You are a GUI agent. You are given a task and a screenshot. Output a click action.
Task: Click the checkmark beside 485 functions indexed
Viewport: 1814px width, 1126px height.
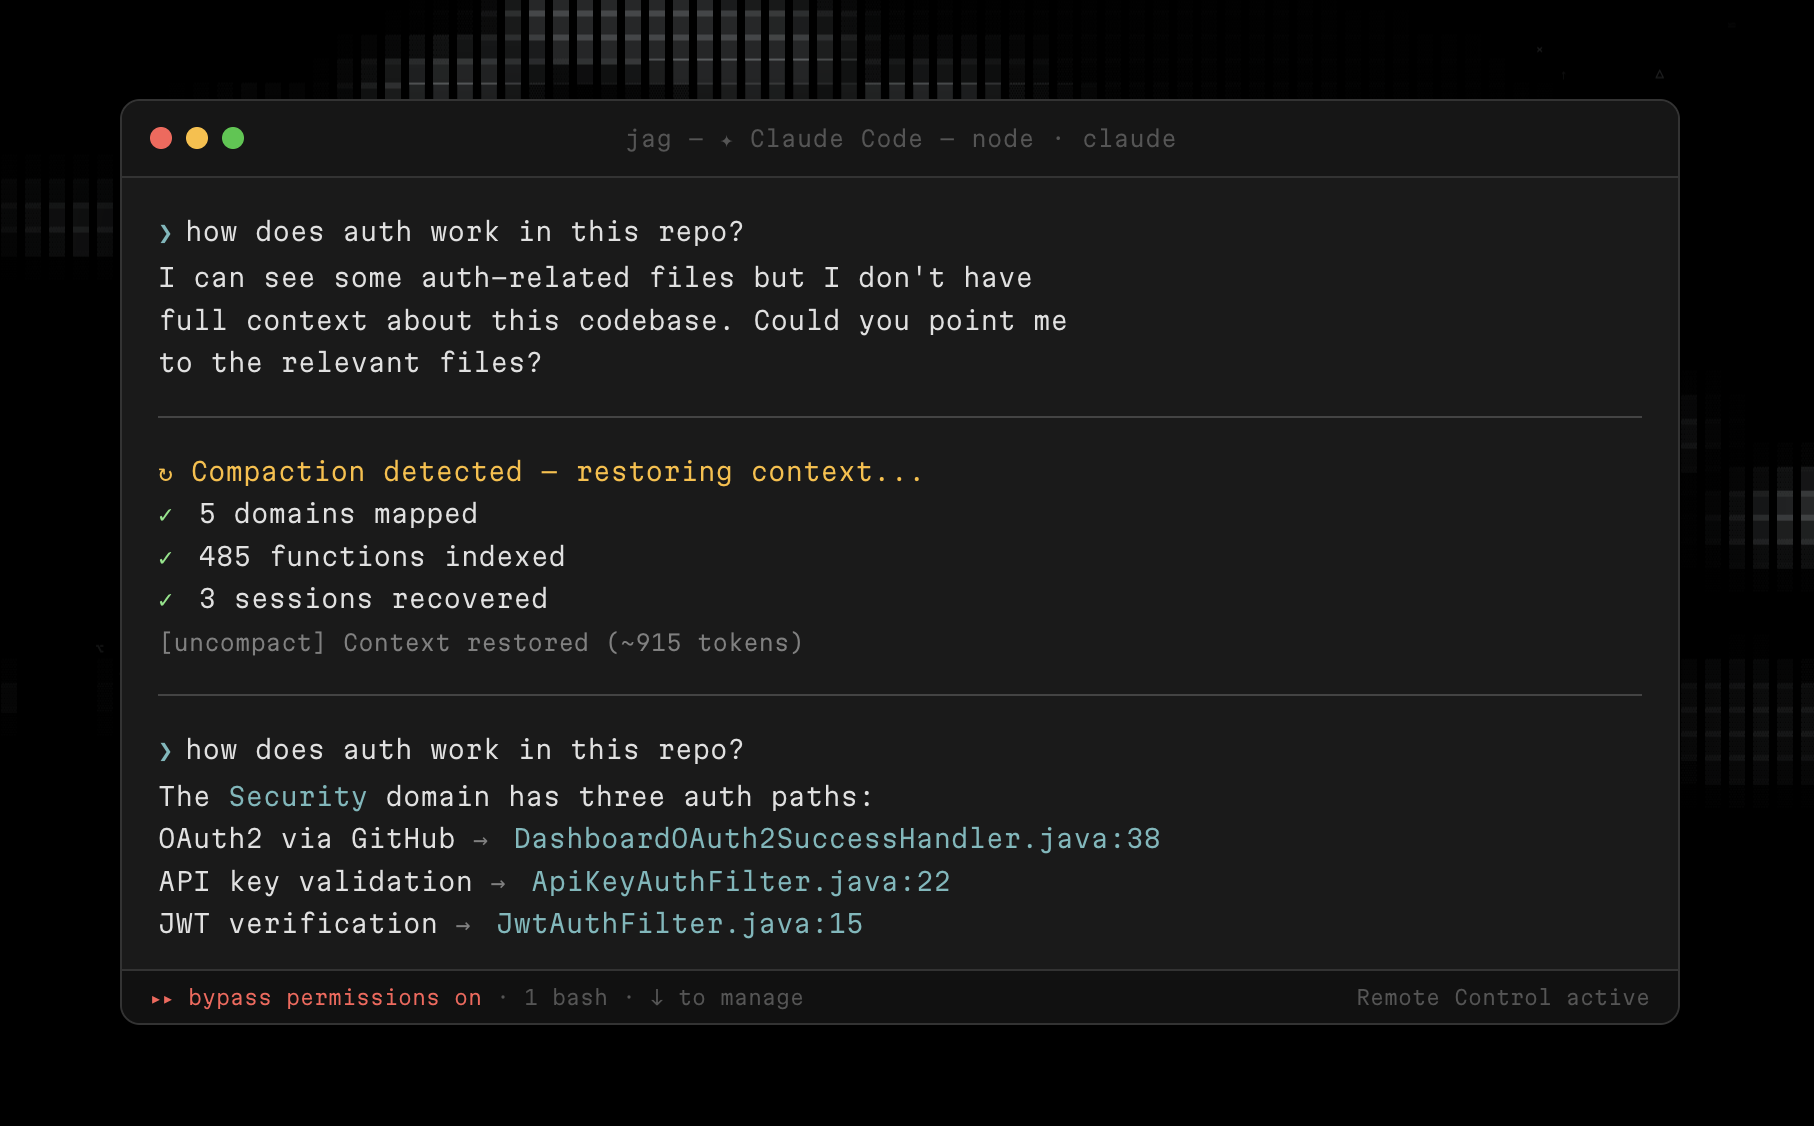166,558
